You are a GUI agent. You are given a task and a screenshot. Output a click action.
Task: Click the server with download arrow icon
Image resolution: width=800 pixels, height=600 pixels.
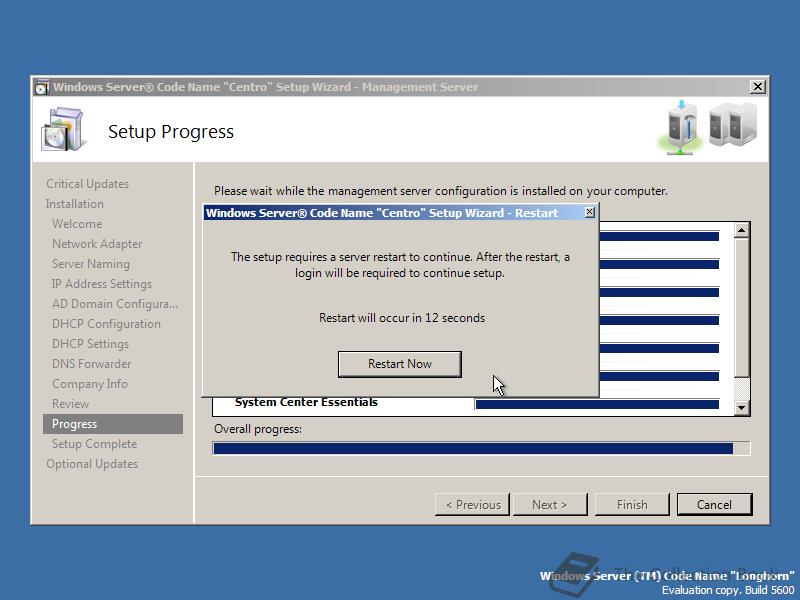[x=683, y=128]
